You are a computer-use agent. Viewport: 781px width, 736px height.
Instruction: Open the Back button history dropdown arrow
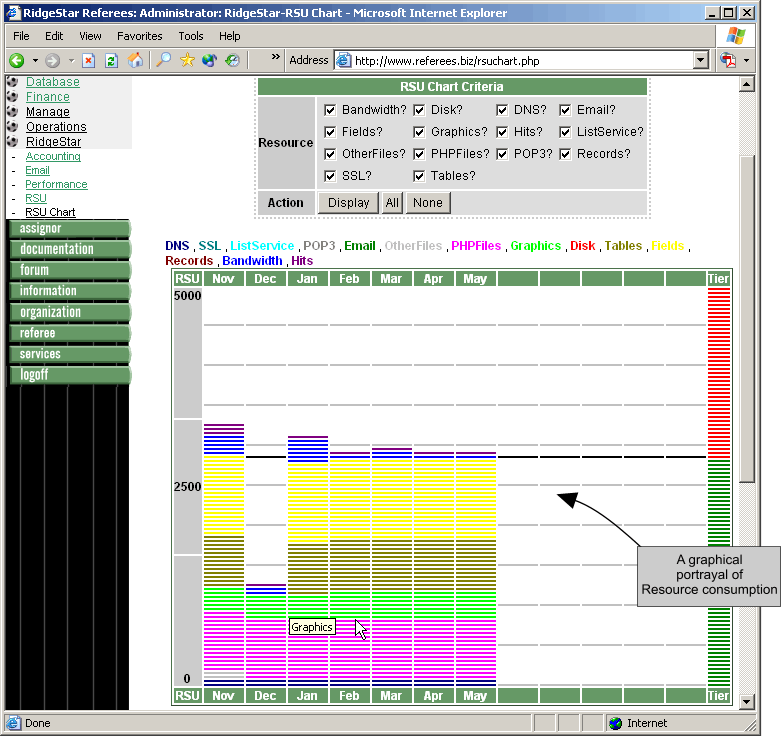coord(35,61)
